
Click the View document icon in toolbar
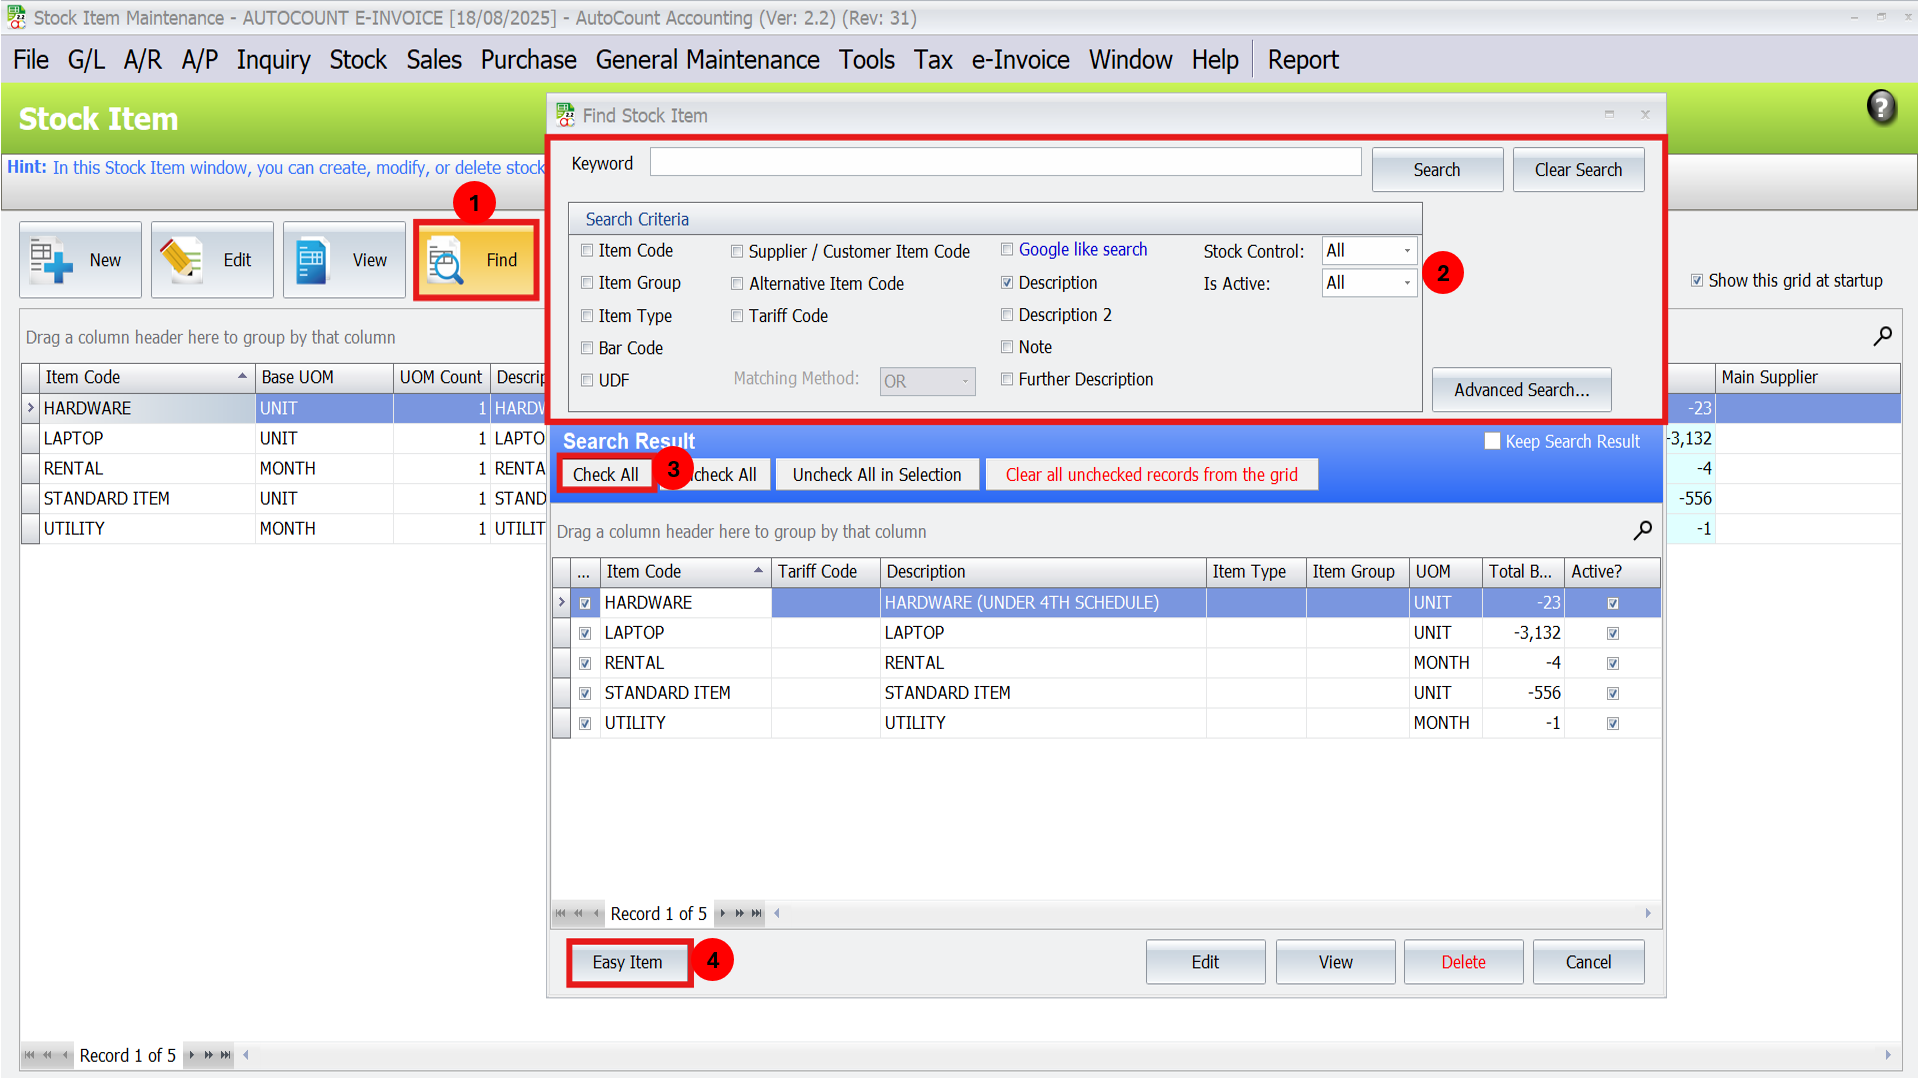click(x=312, y=260)
